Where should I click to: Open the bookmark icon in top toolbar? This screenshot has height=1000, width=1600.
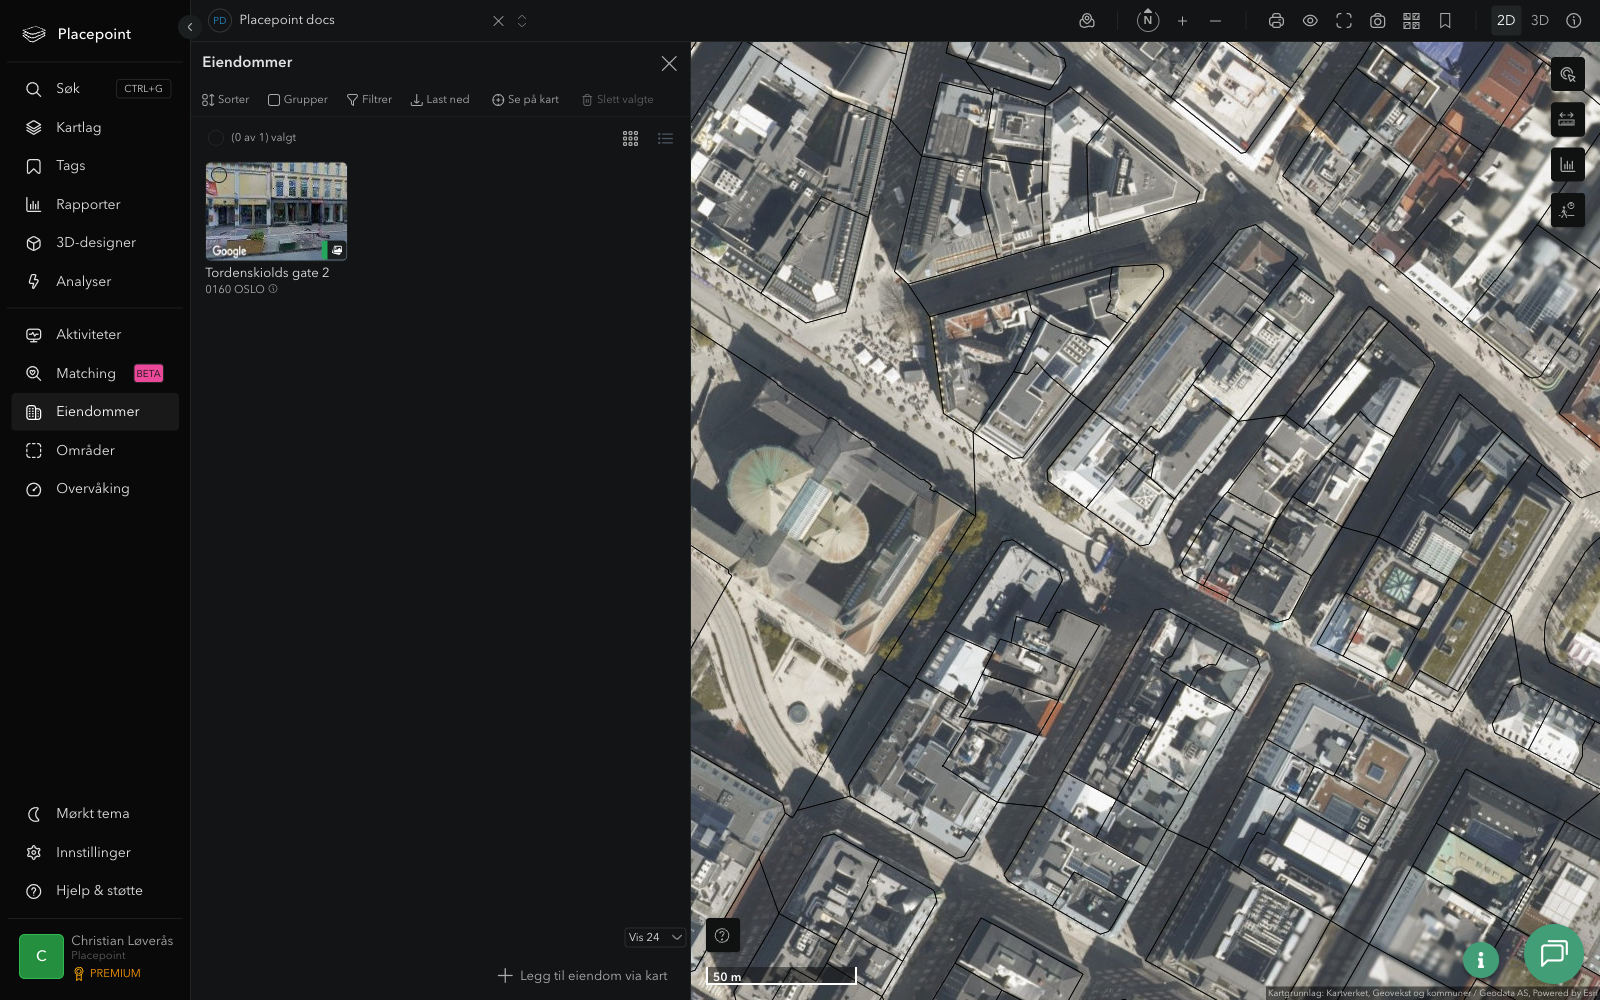[x=1445, y=21]
